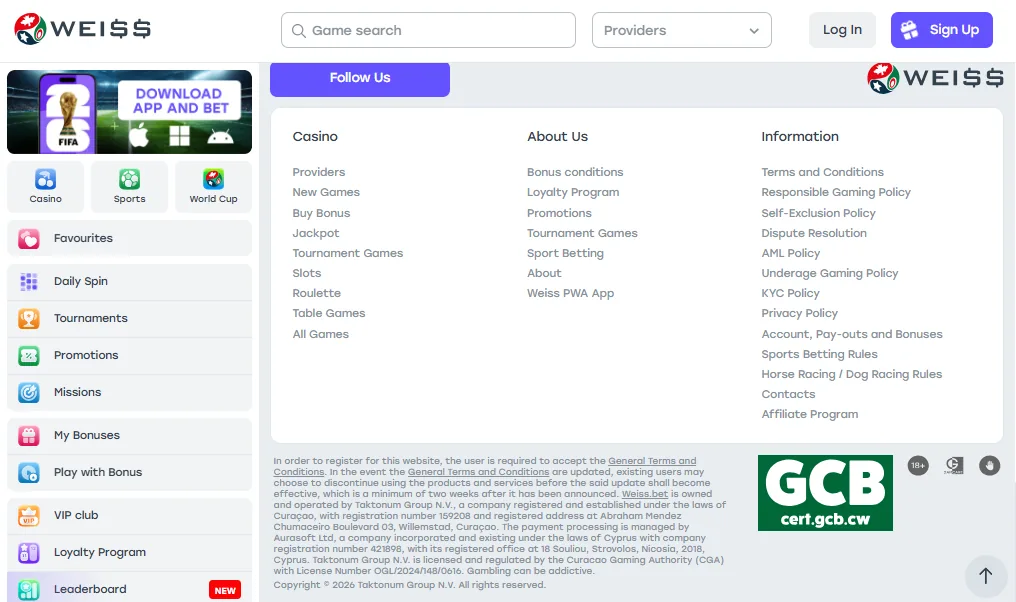Open the Sports Betting Rules link
The width and height of the screenshot is (1016, 602).
[x=819, y=354]
